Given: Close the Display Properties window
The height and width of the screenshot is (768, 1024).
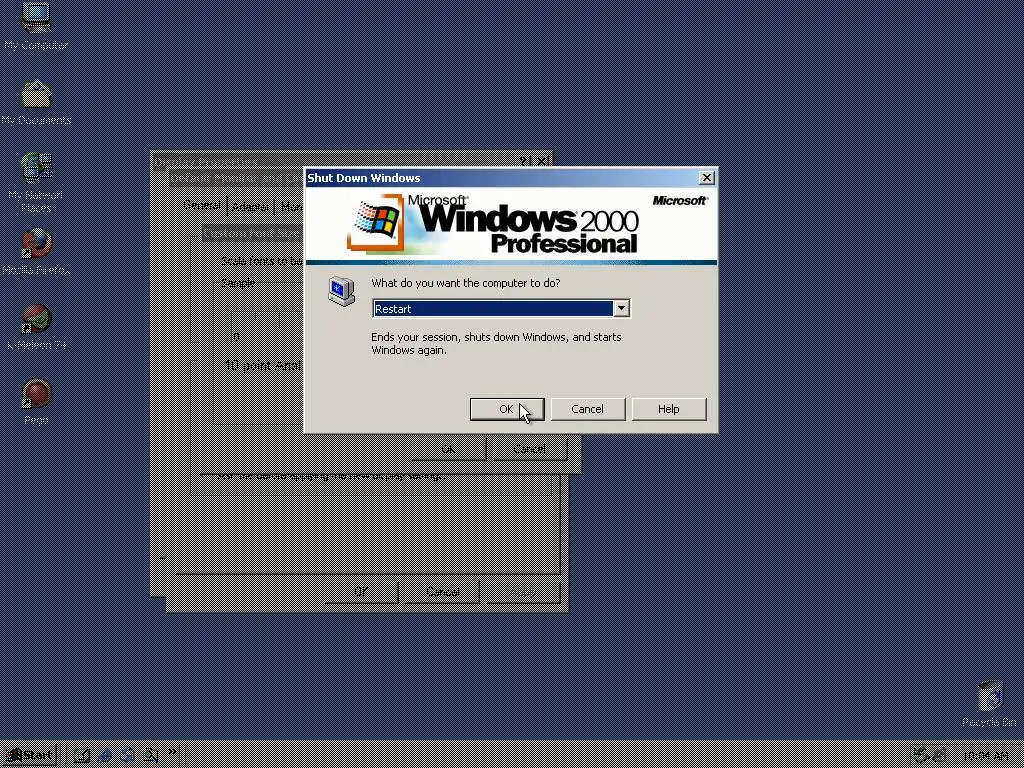Looking at the screenshot, I should pyautogui.click(x=541, y=161).
